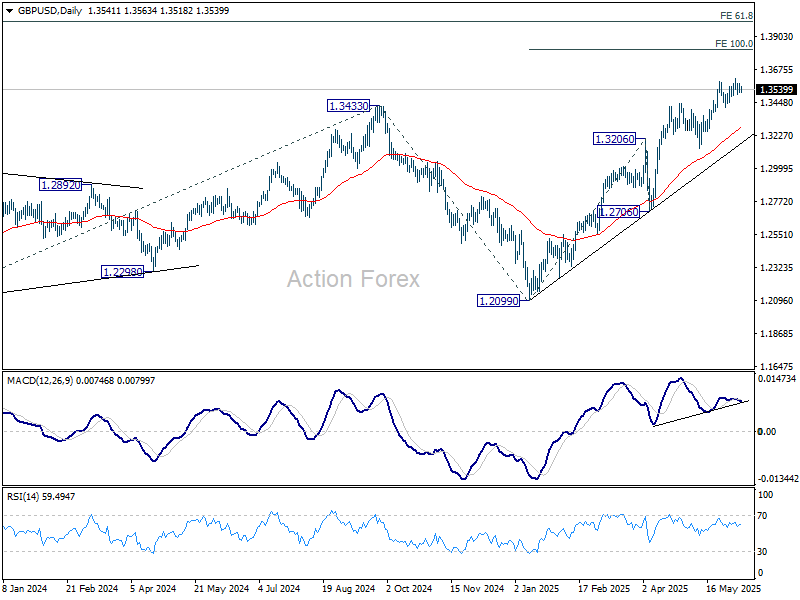Select the FE 100.0 Fibonacci label
Viewport: 800px width, 600px height.
pyautogui.click(x=734, y=44)
